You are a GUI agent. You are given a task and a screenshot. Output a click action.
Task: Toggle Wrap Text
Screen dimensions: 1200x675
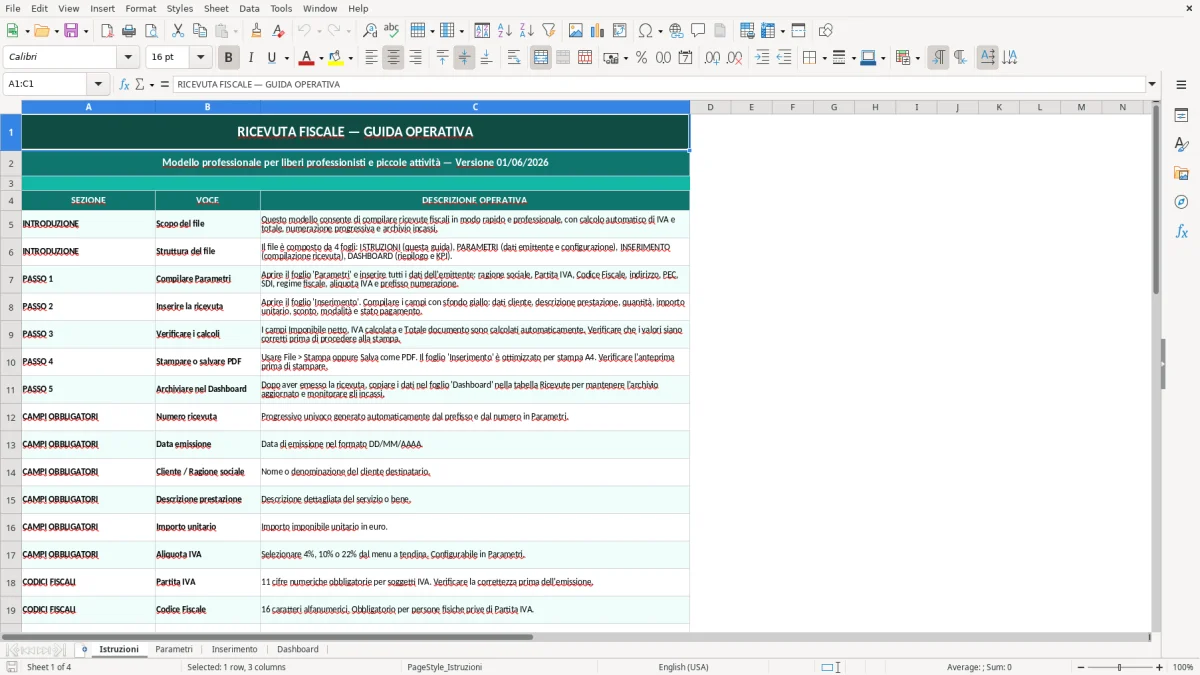pos(514,58)
